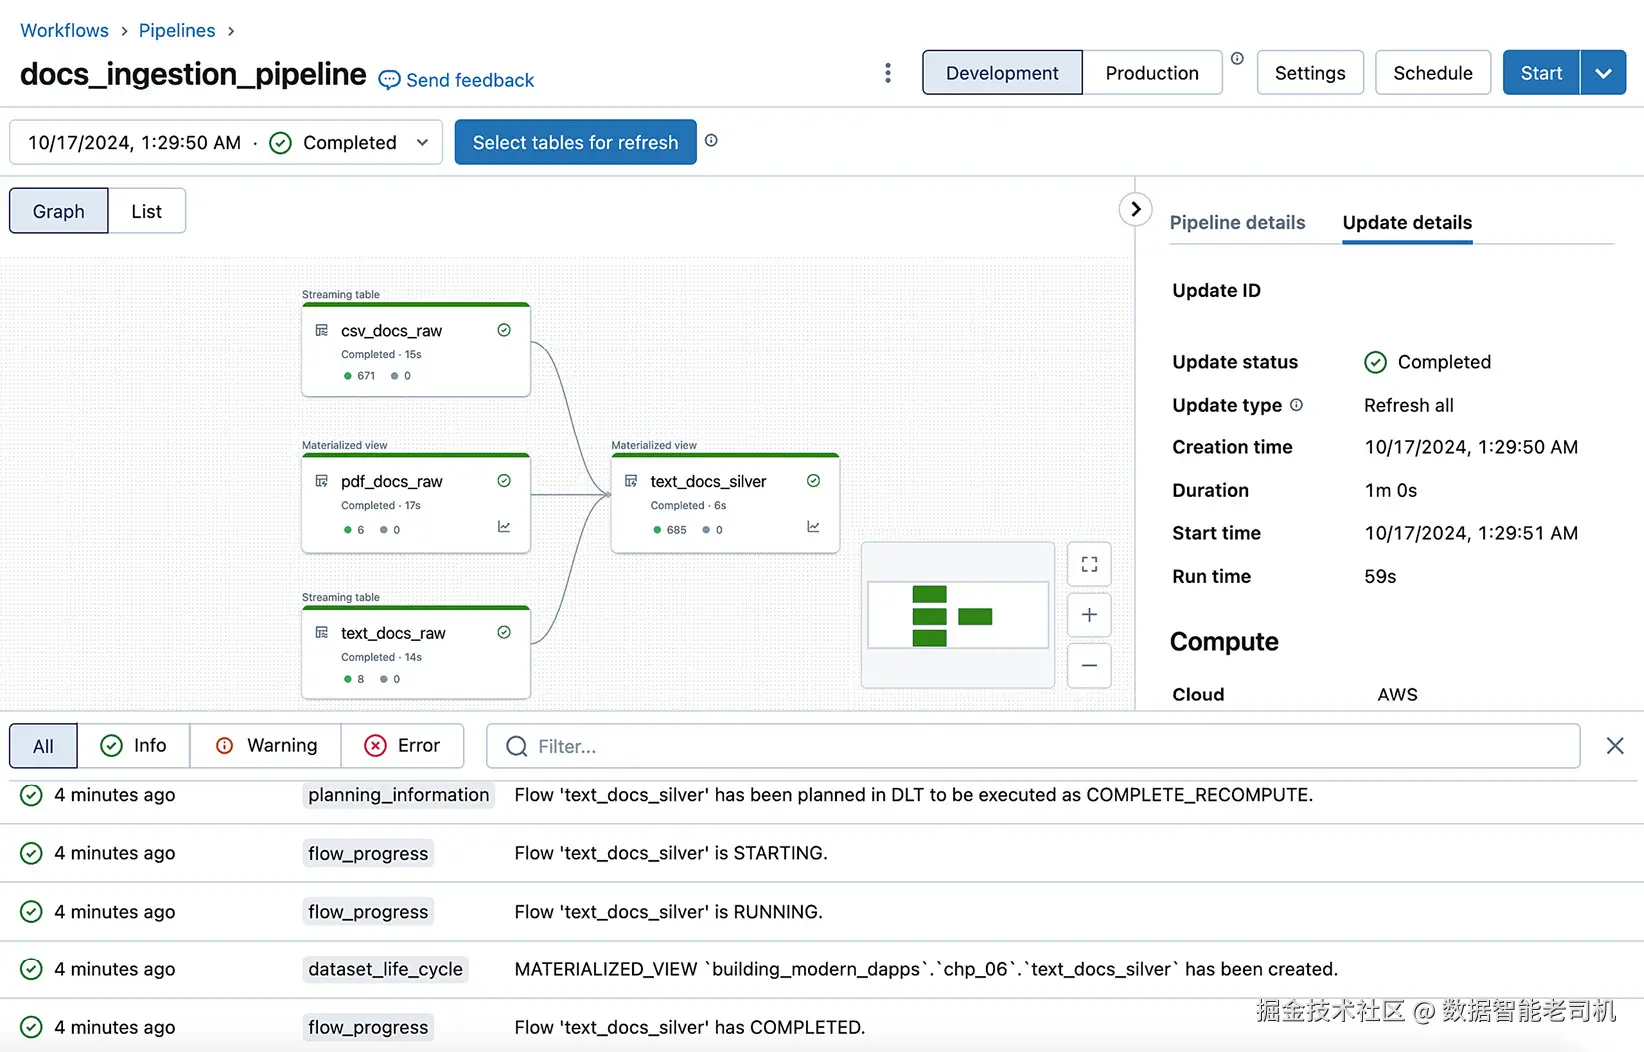Click Send feedback link
Screen dimensions: 1644x1052
pos(470,80)
